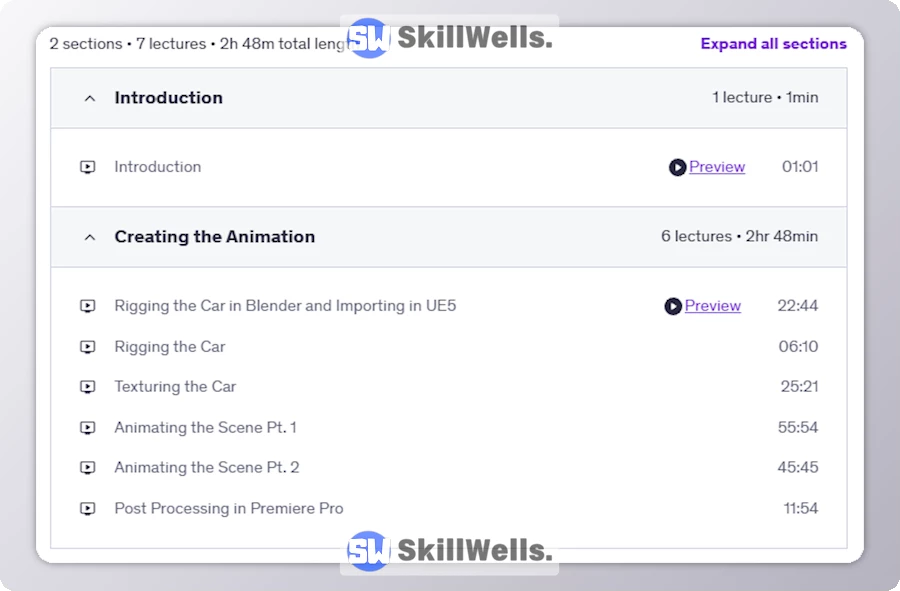Open the Texturing the Car lecture
The height and width of the screenshot is (591, 900).
[x=175, y=387]
